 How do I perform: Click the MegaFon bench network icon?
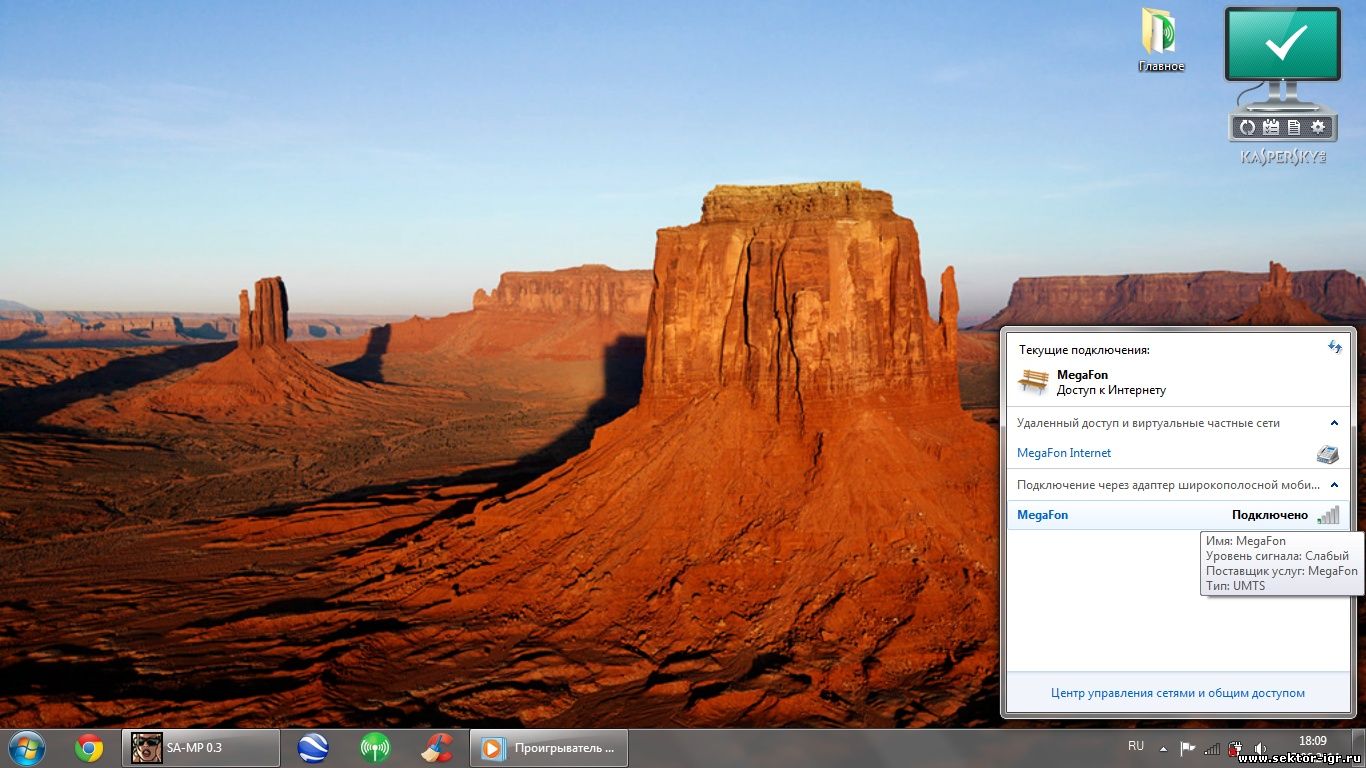click(x=1033, y=382)
